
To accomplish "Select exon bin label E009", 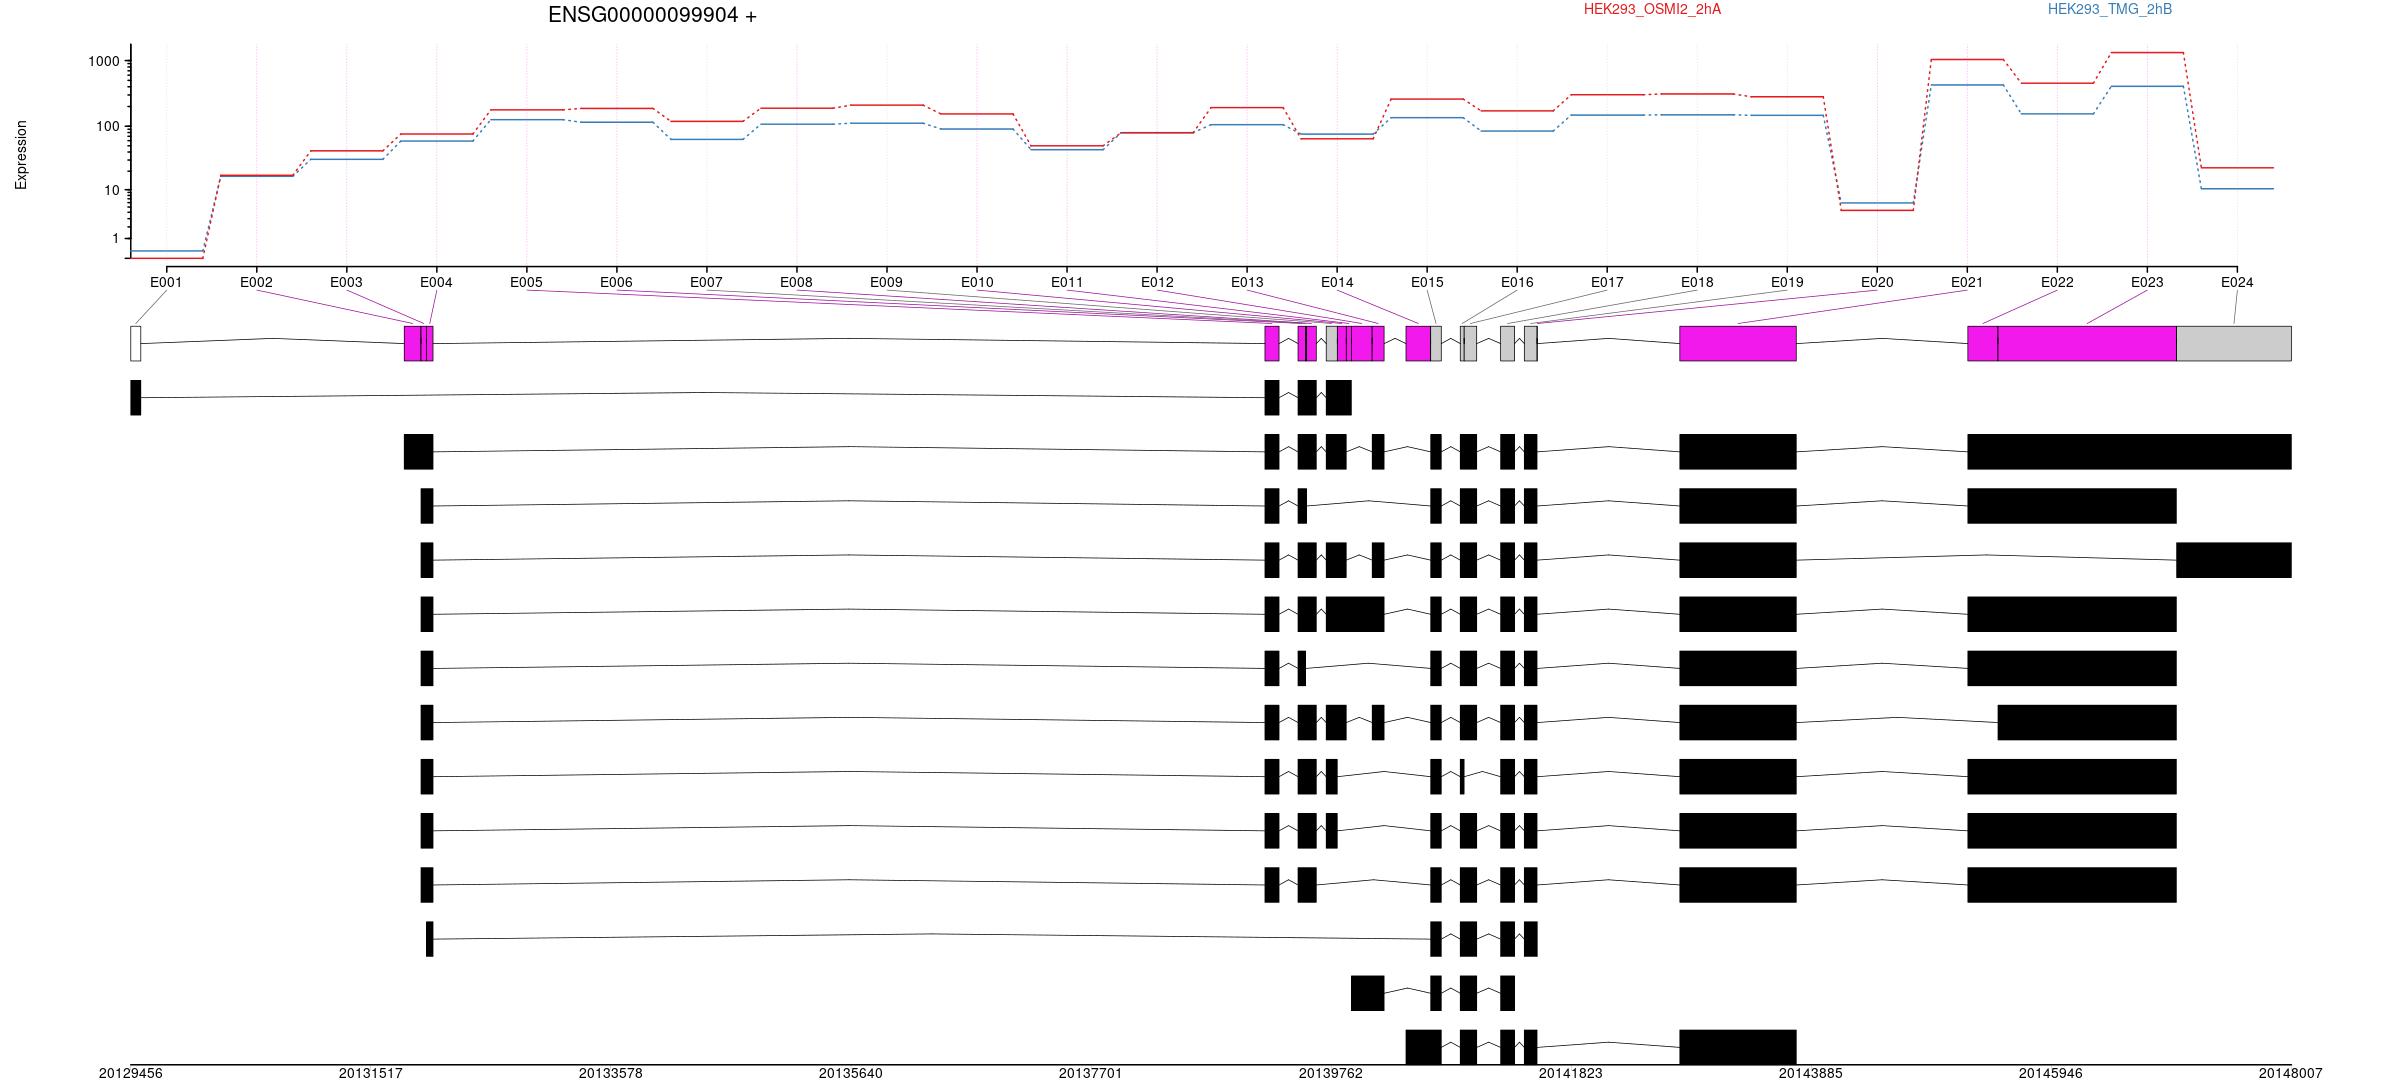I will pos(886,282).
